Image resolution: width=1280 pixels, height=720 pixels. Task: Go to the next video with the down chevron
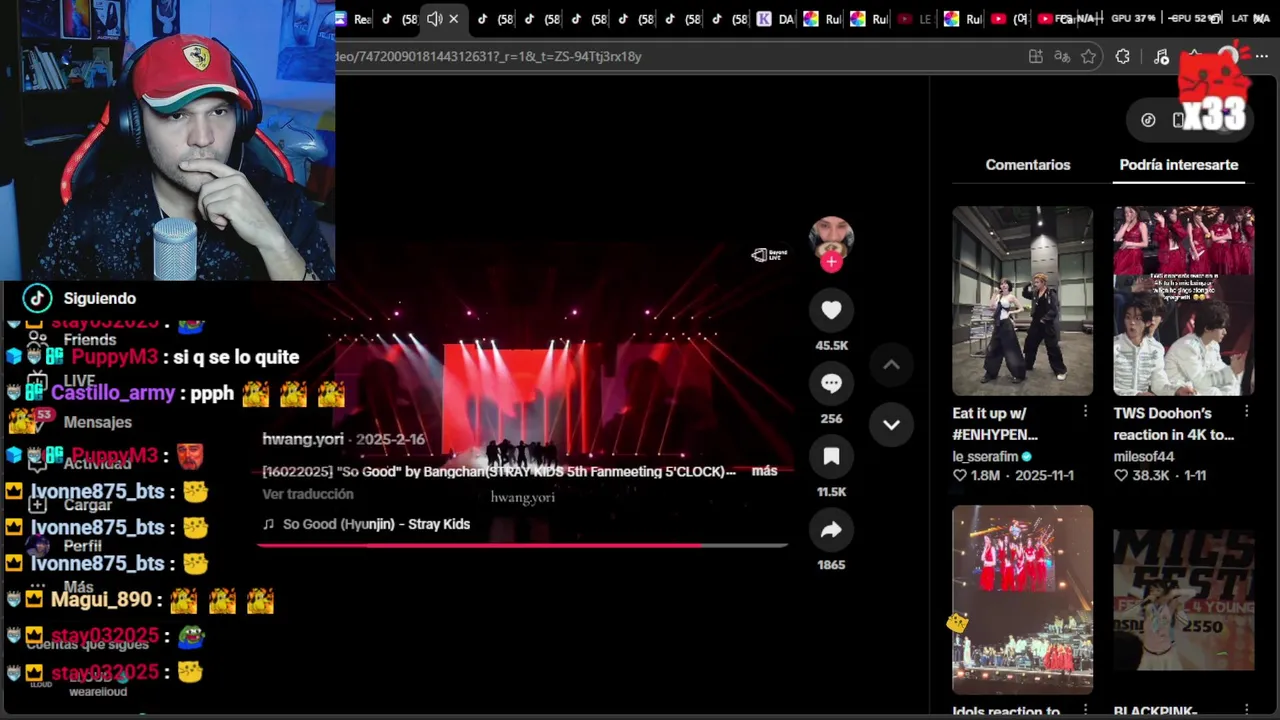click(891, 424)
